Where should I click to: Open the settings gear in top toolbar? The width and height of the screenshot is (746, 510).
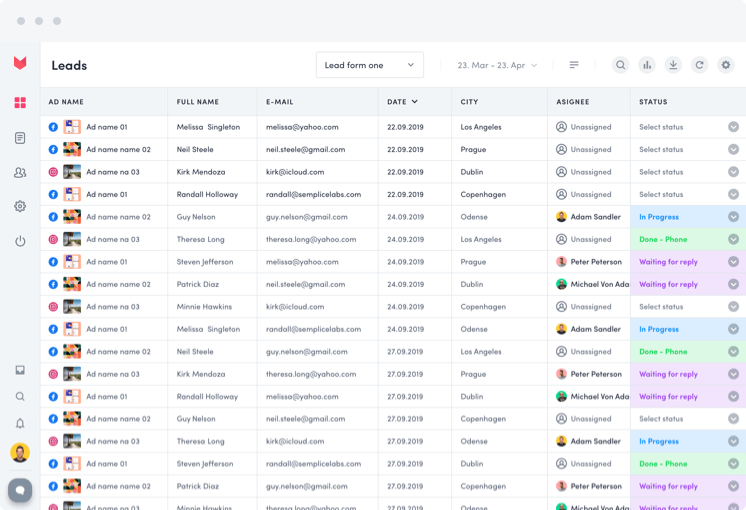(x=726, y=65)
